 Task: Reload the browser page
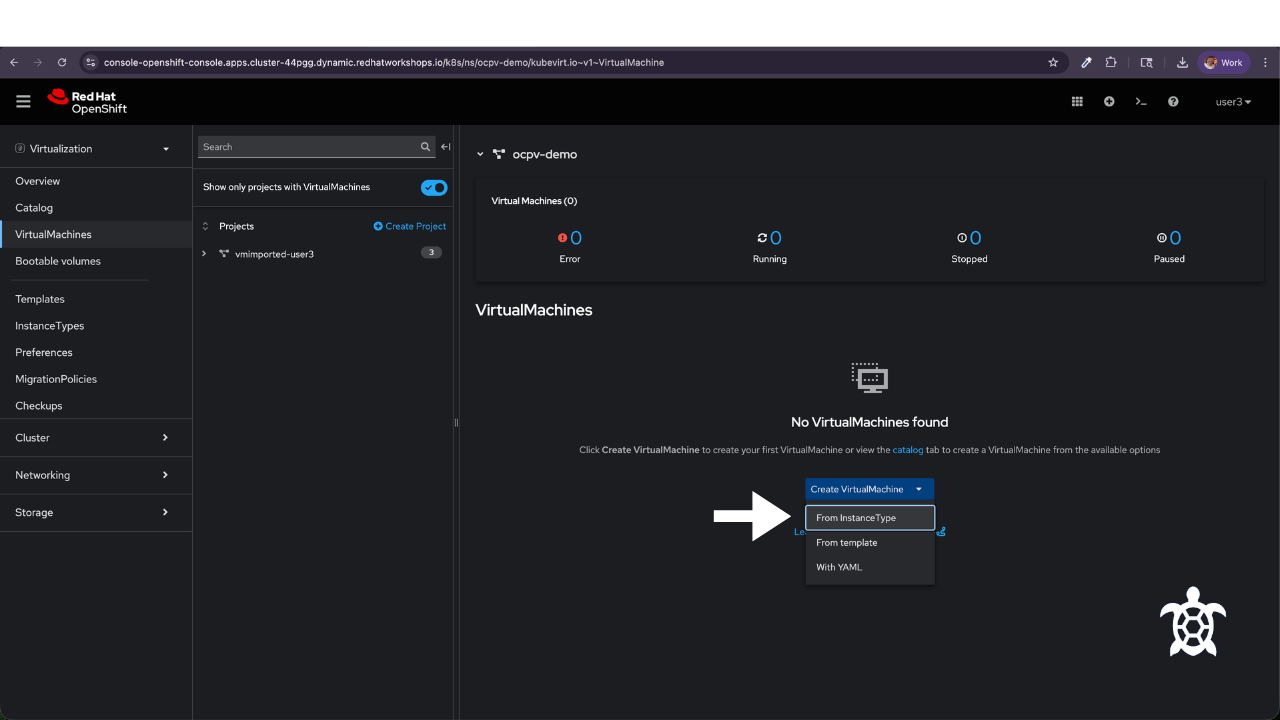[x=62, y=62]
